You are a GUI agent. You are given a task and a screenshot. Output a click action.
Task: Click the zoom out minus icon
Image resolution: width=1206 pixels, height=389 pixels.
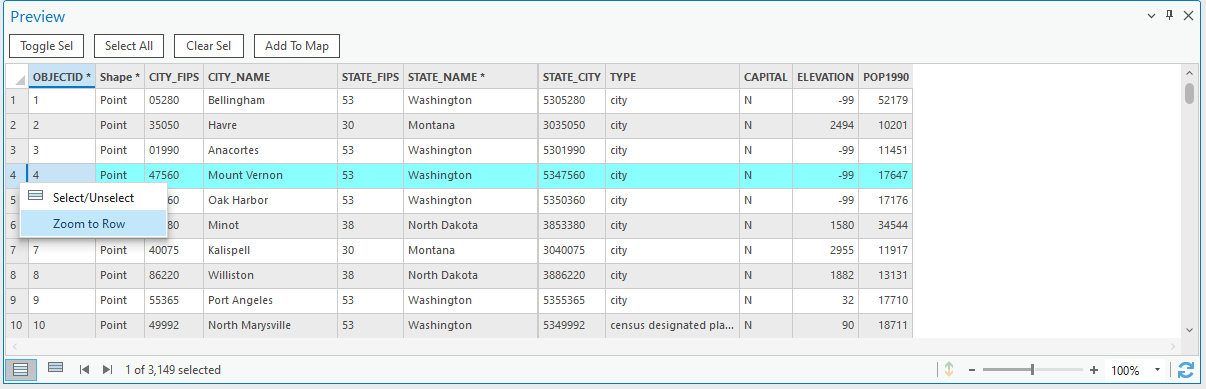(970, 370)
